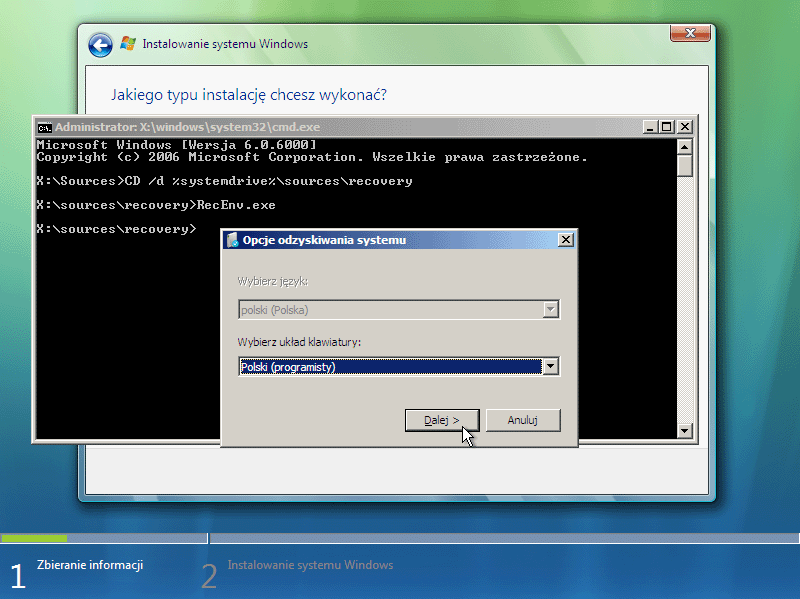This screenshot has height=599, width=800.
Task: Click the Windows flag logo in installer title
Action: tap(128, 44)
